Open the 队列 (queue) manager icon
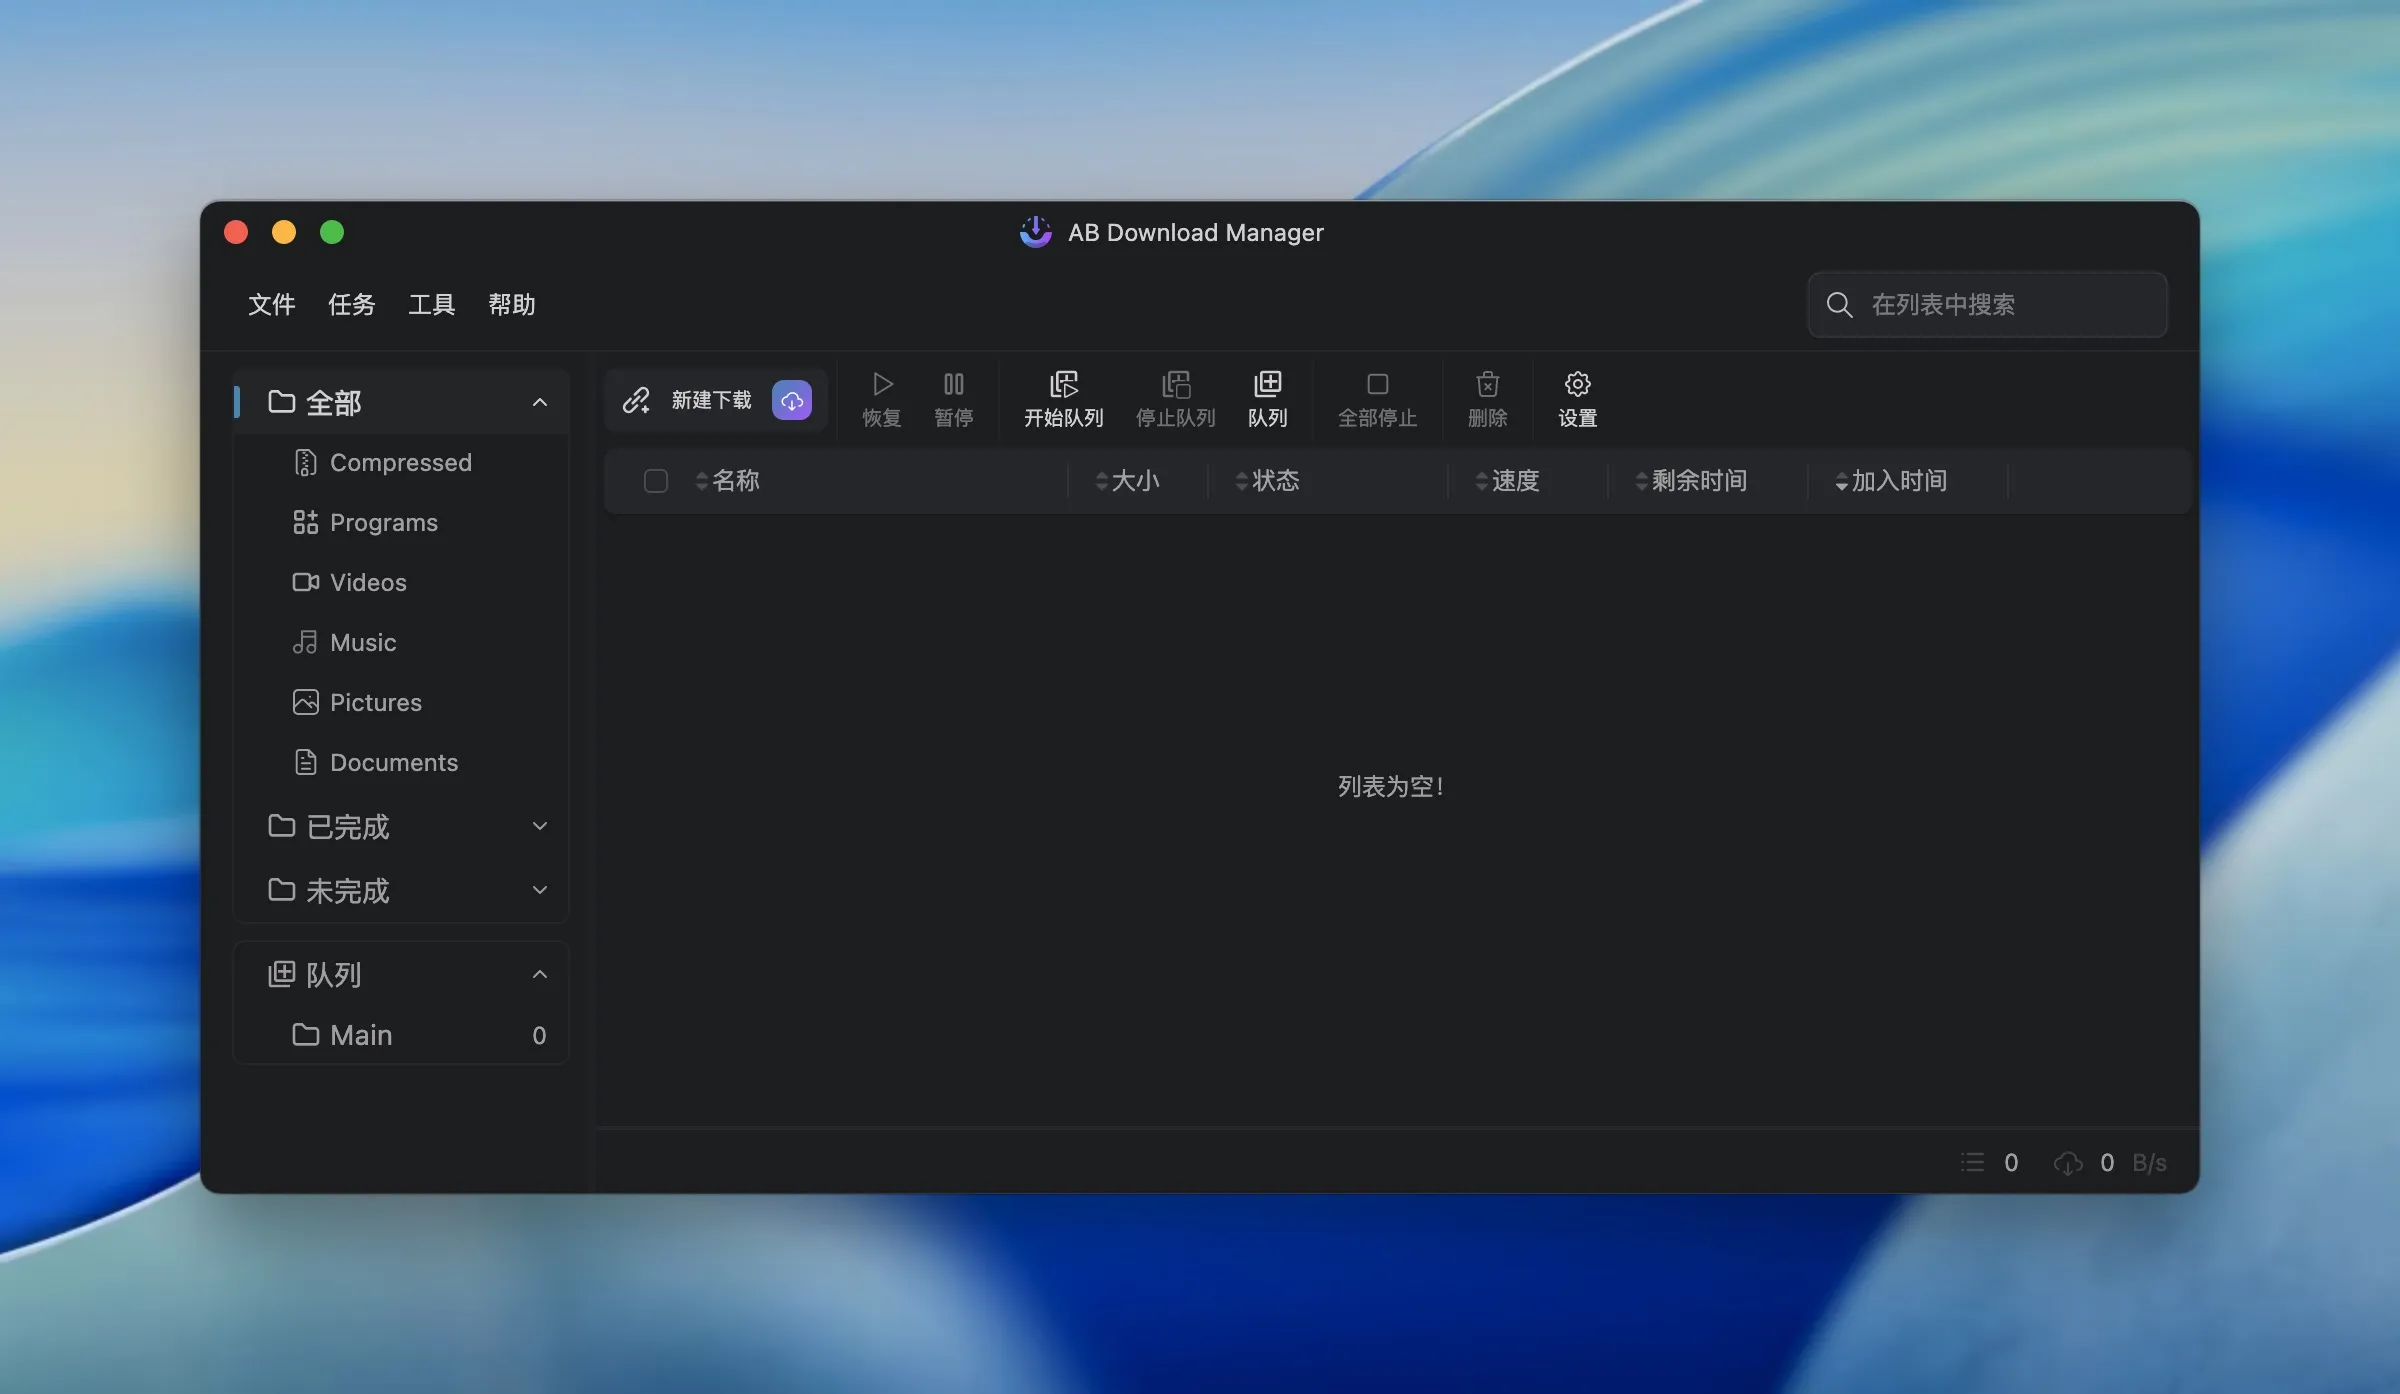This screenshot has width=2400, height=1394. pyautogui.click(x=1268, y=398)
